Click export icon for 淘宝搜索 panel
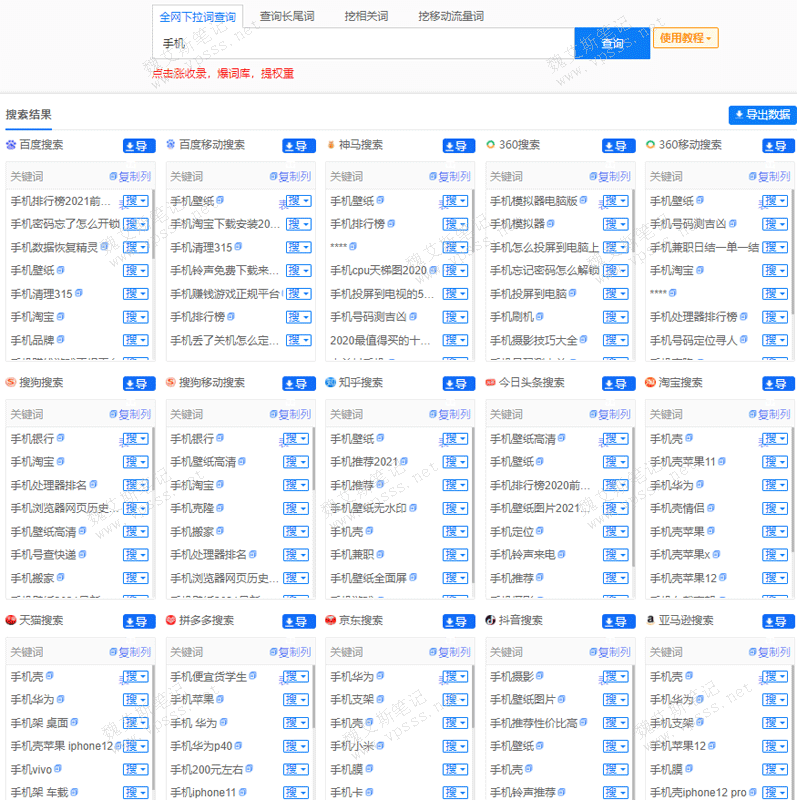This screenshot has height=800, width=797. 779,384
